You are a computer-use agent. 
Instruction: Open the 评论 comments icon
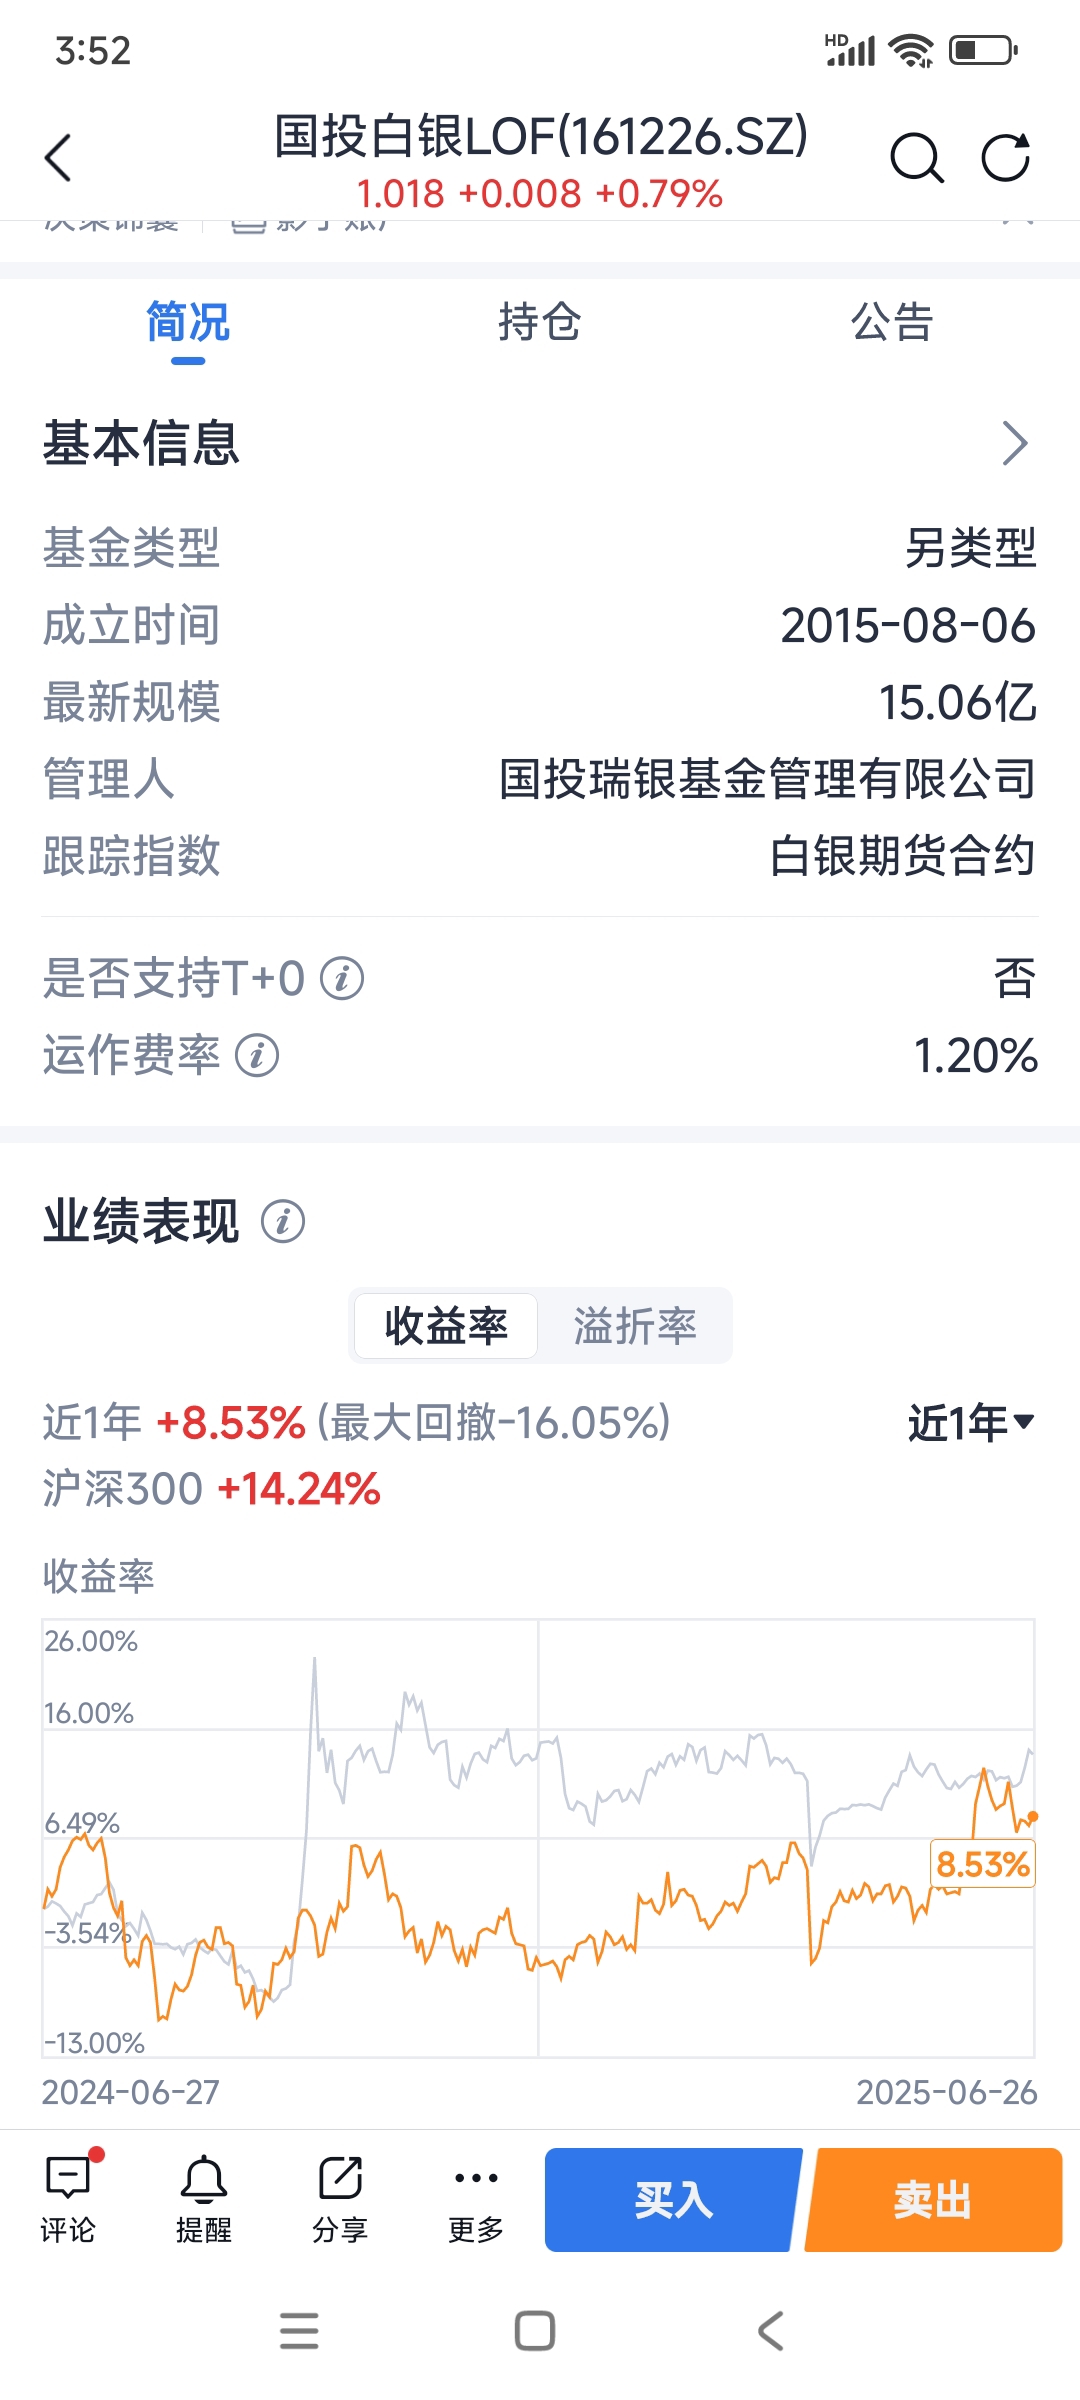click(x=68, y=2199)
